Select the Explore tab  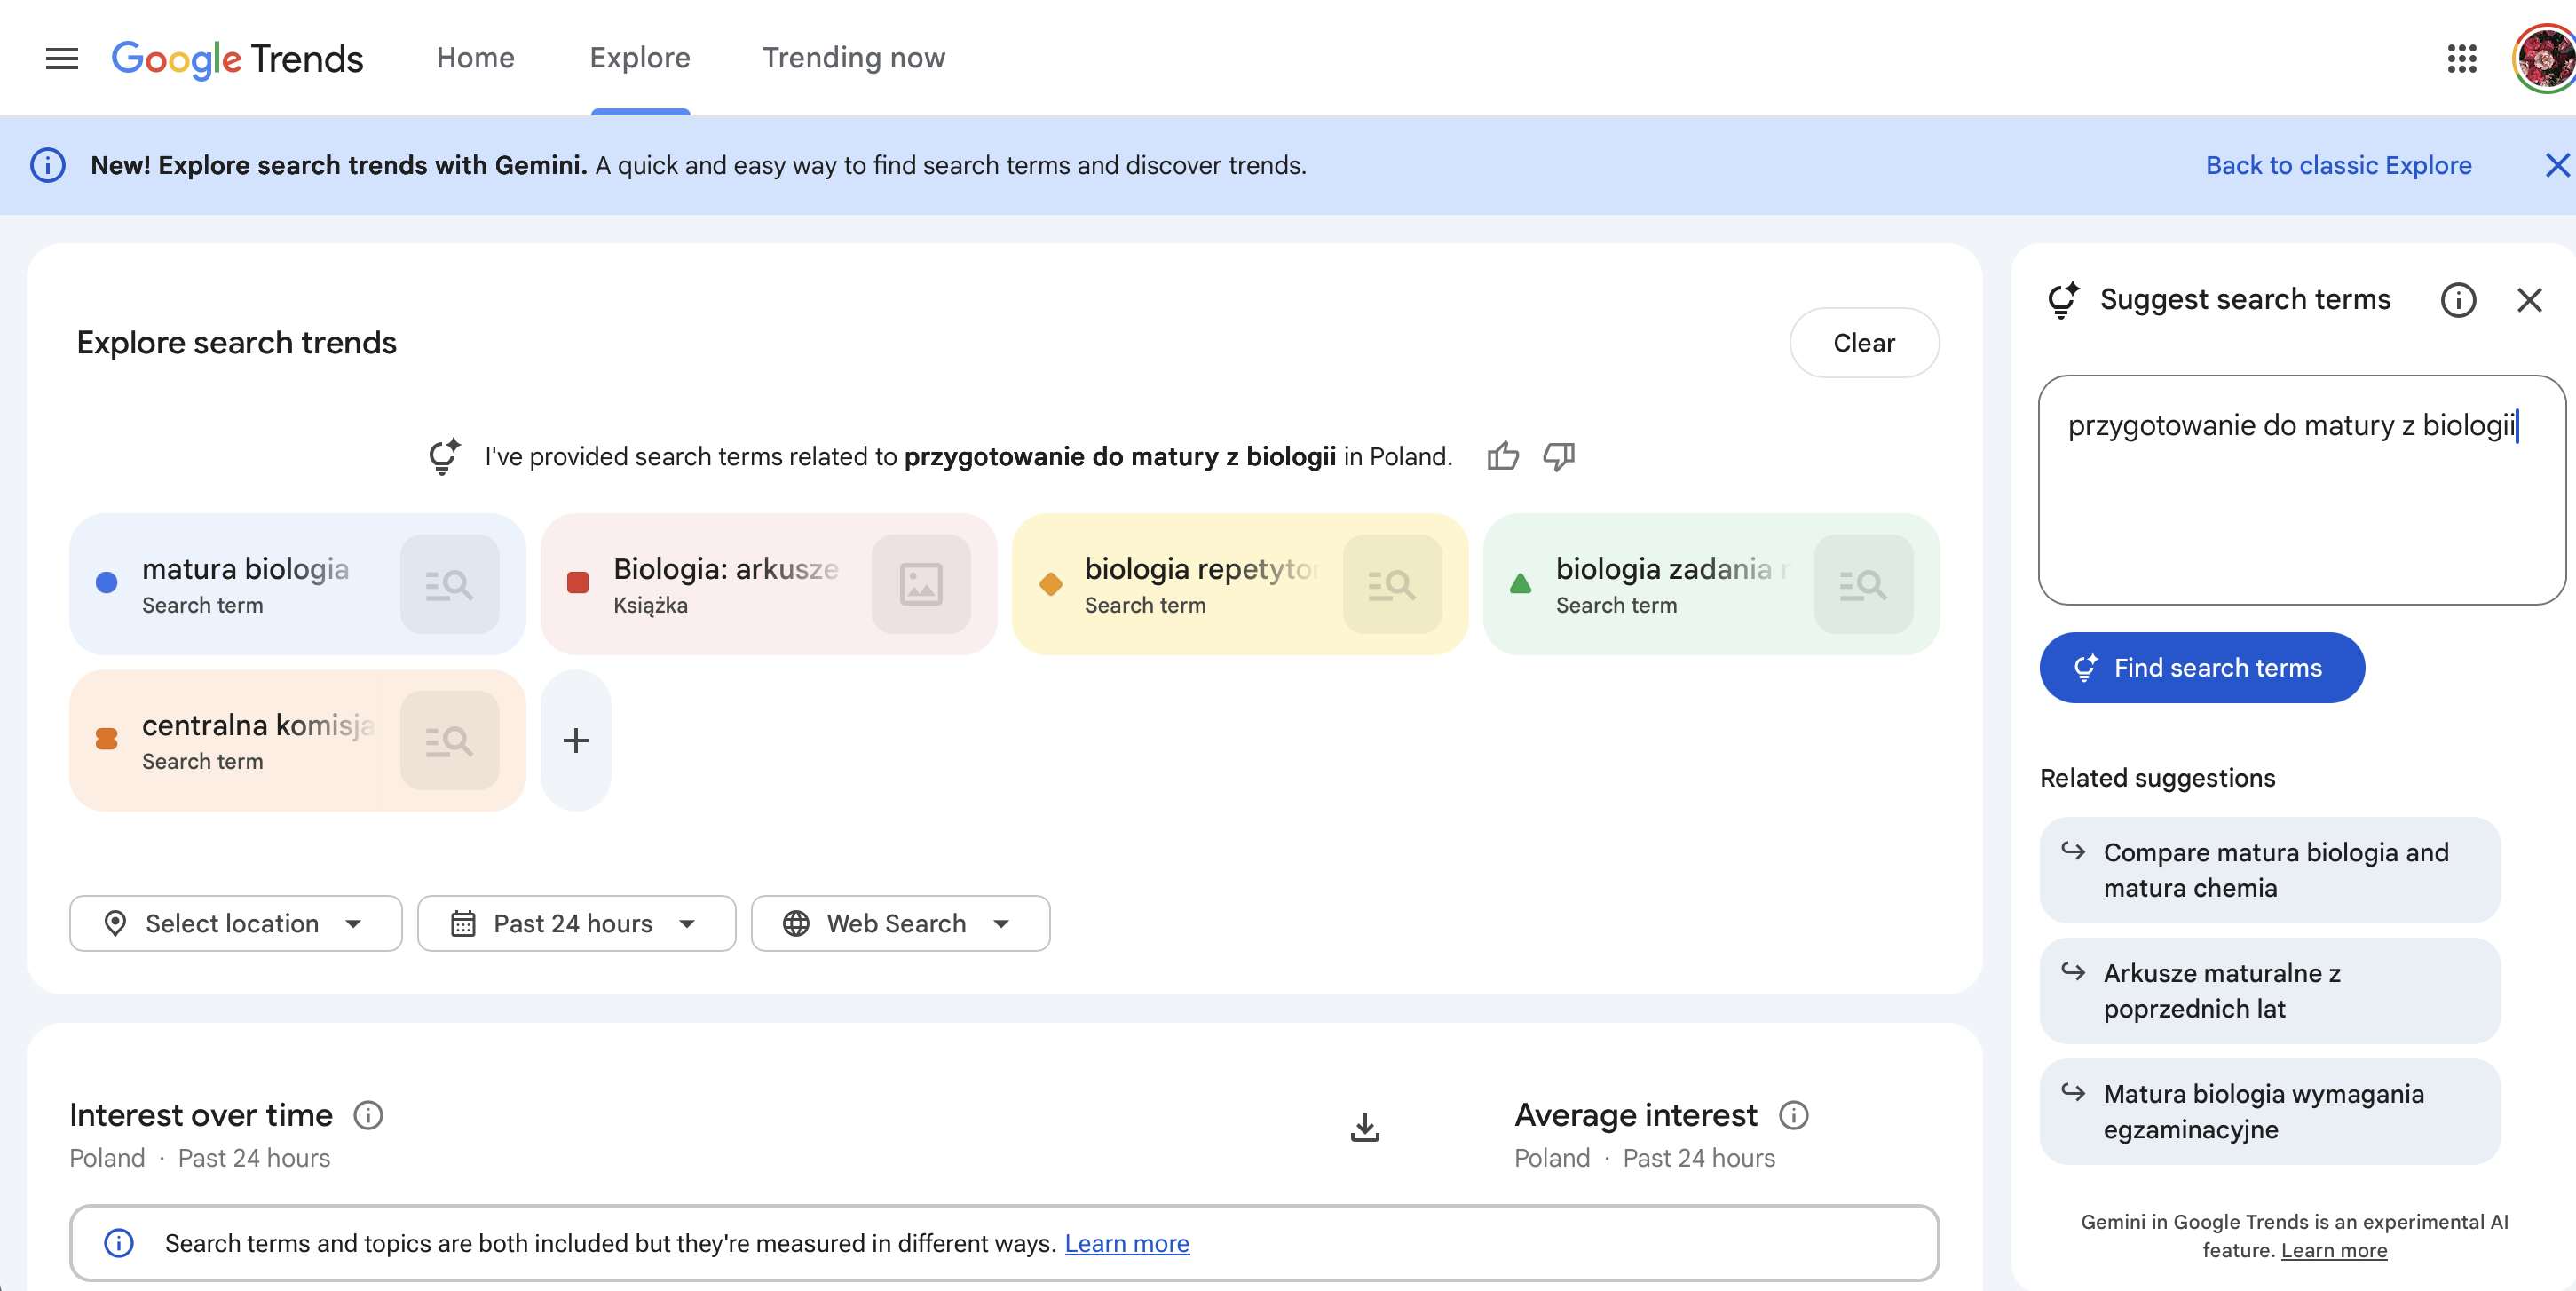click(x=640, y=58)
